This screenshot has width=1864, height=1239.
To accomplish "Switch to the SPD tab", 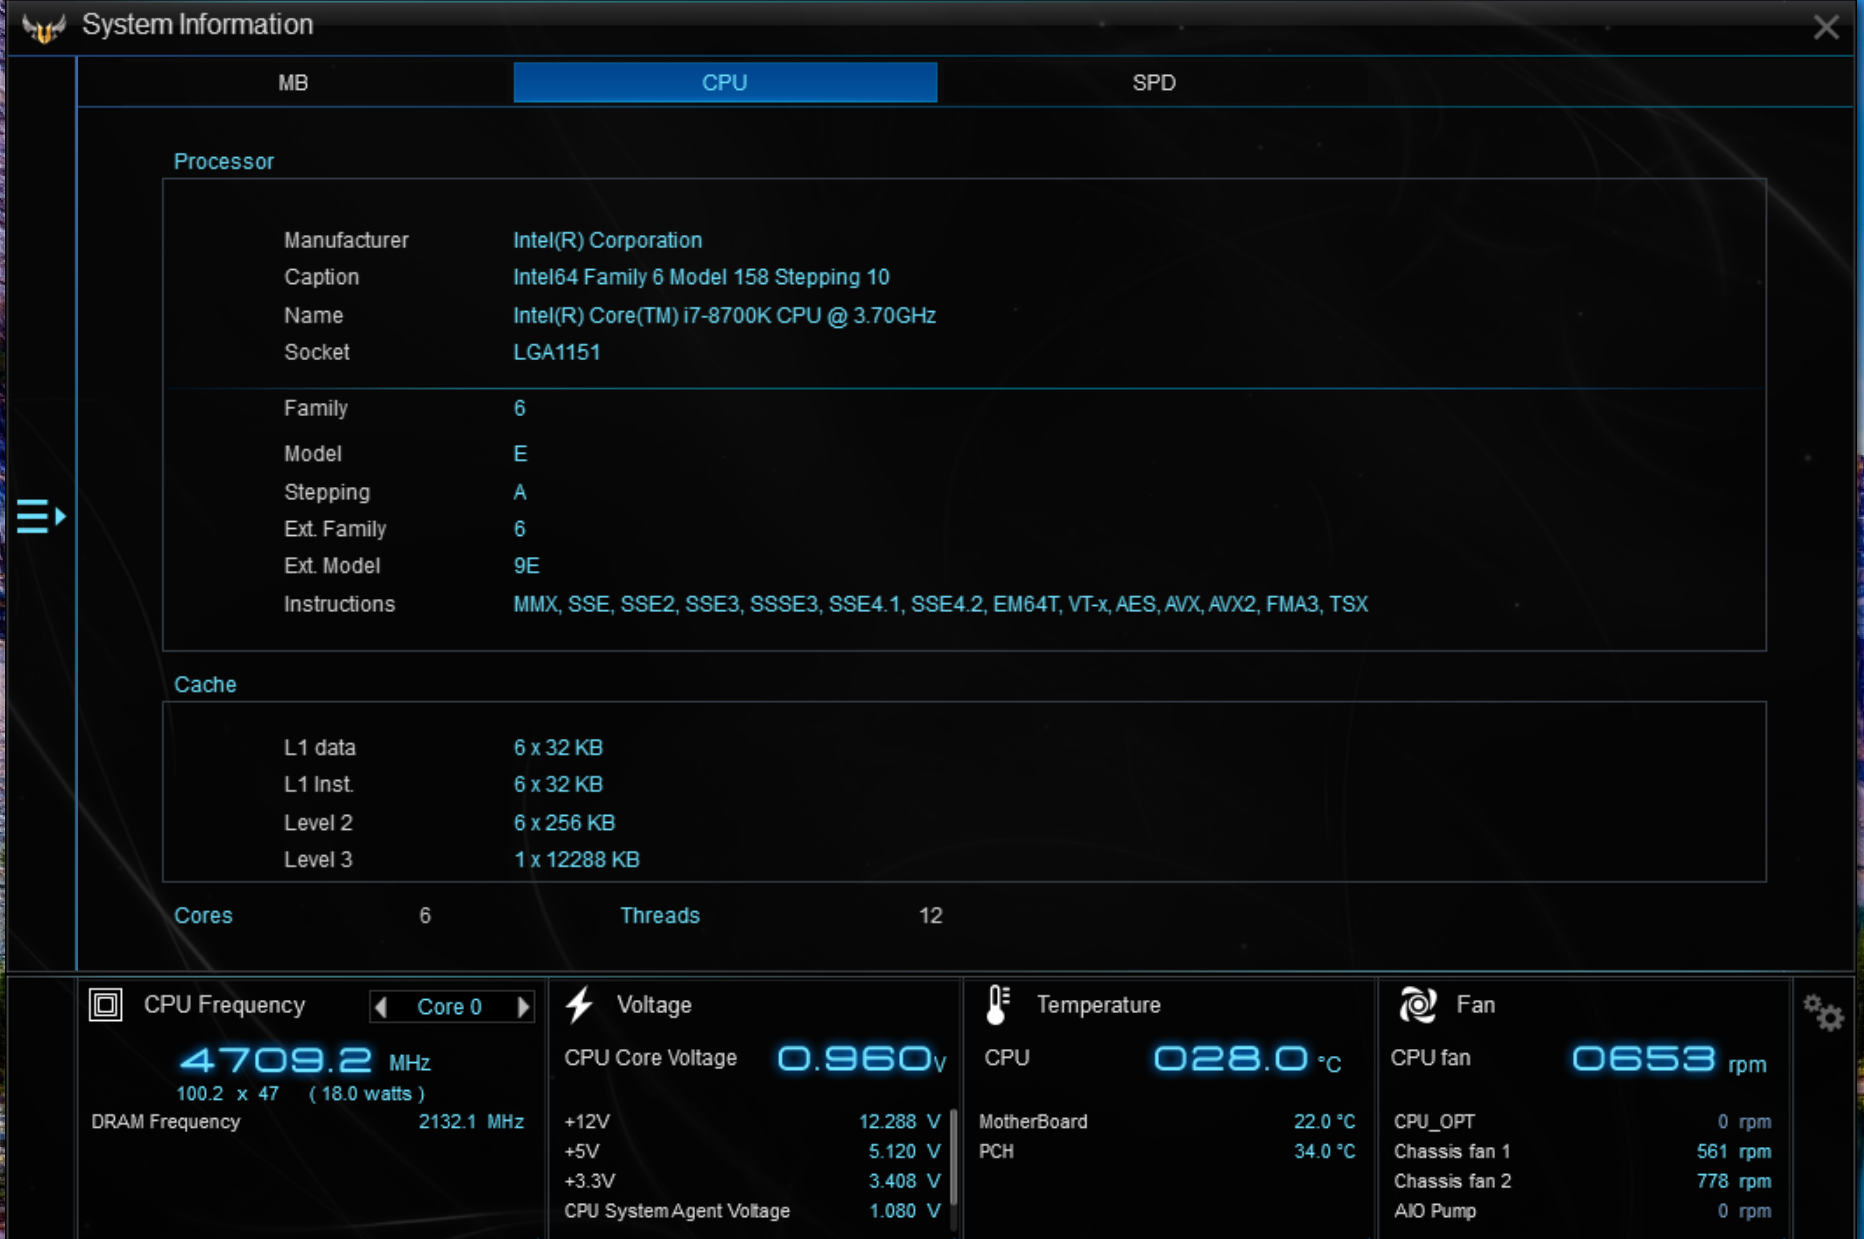I will click(1153, 83).
